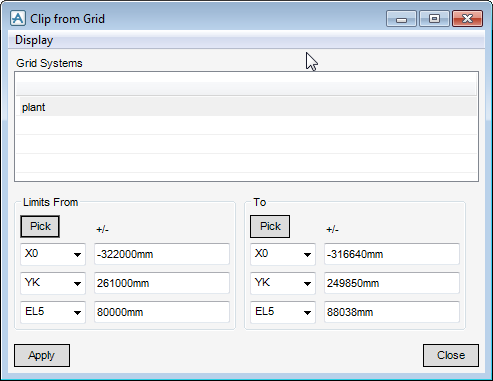Click the 88038mm offset field
The height and width of the screenshot is (381, 493).
[x=392, y=312]
